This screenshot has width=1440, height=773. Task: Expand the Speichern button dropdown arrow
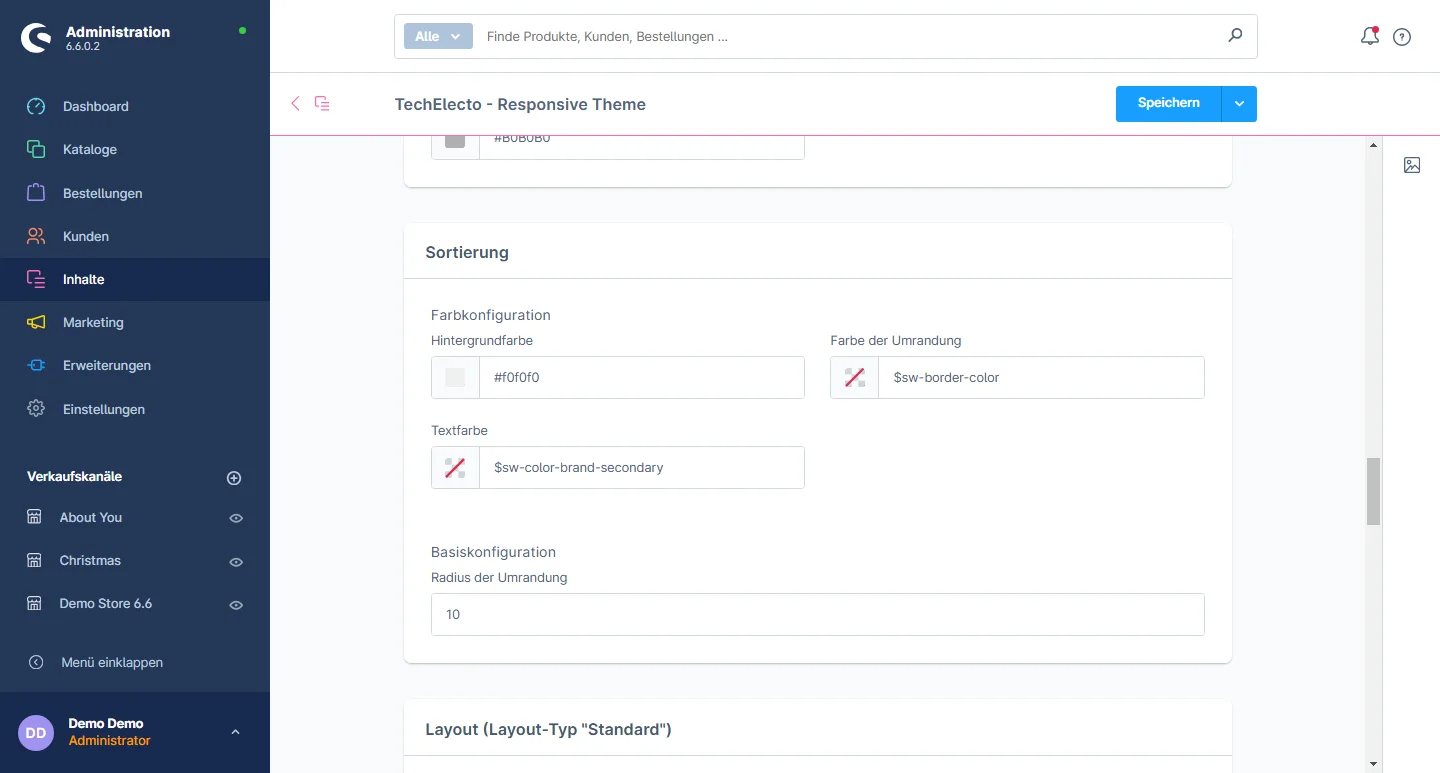pyautogui.click(x=1239, y=104)
